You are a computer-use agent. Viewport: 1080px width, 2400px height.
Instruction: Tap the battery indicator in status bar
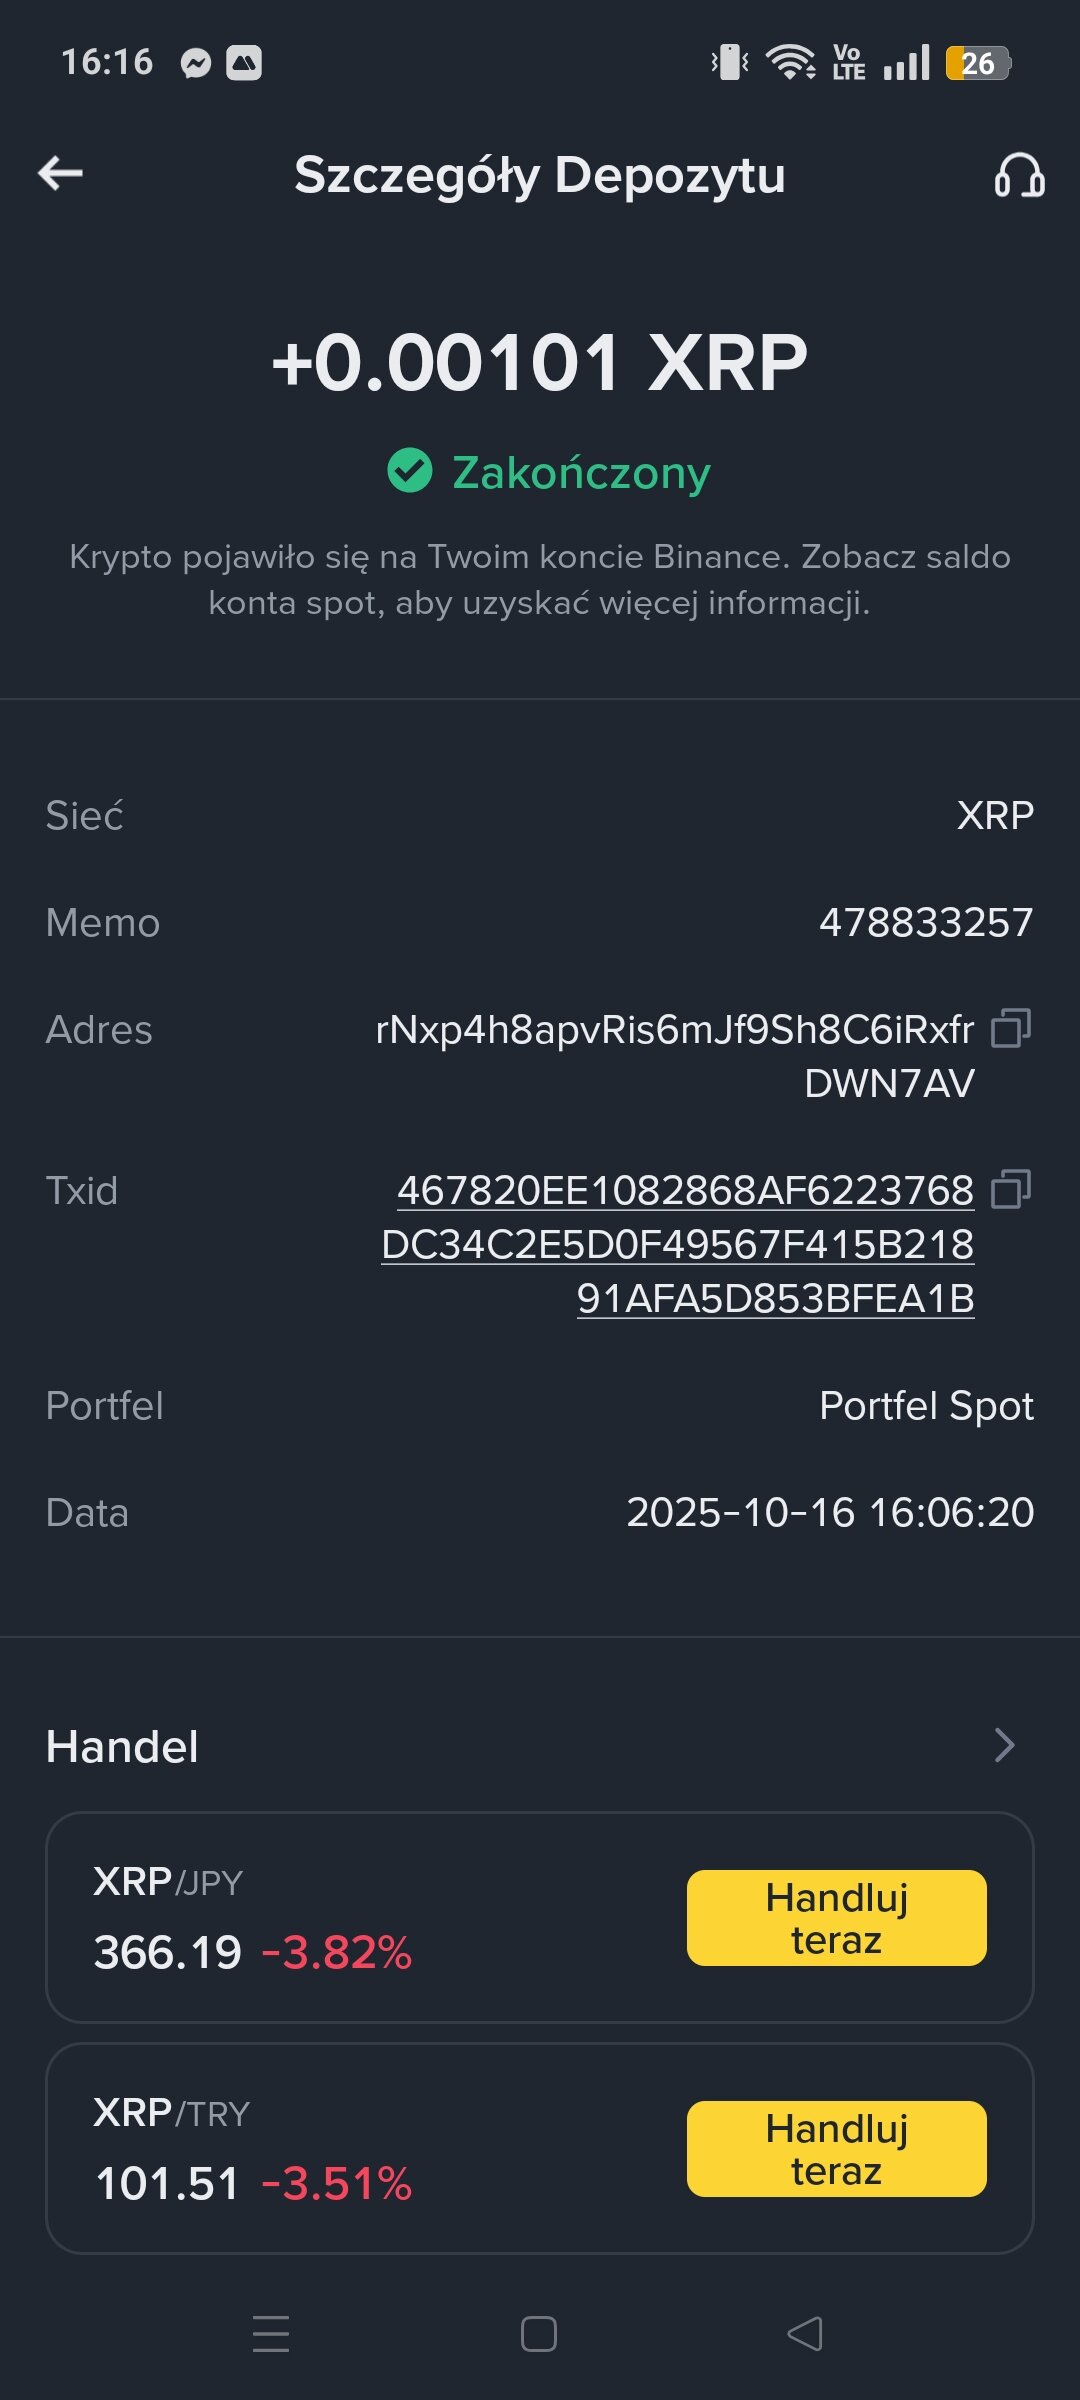[x=977, y=63]
